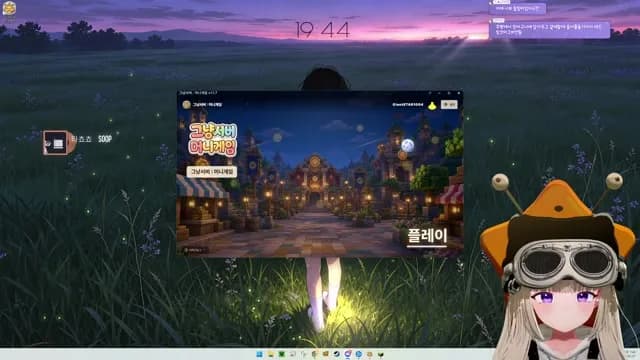Screen dimensions: 640x360
Task: Click the SOOP streamer badge icon
Action: point(59,142)
